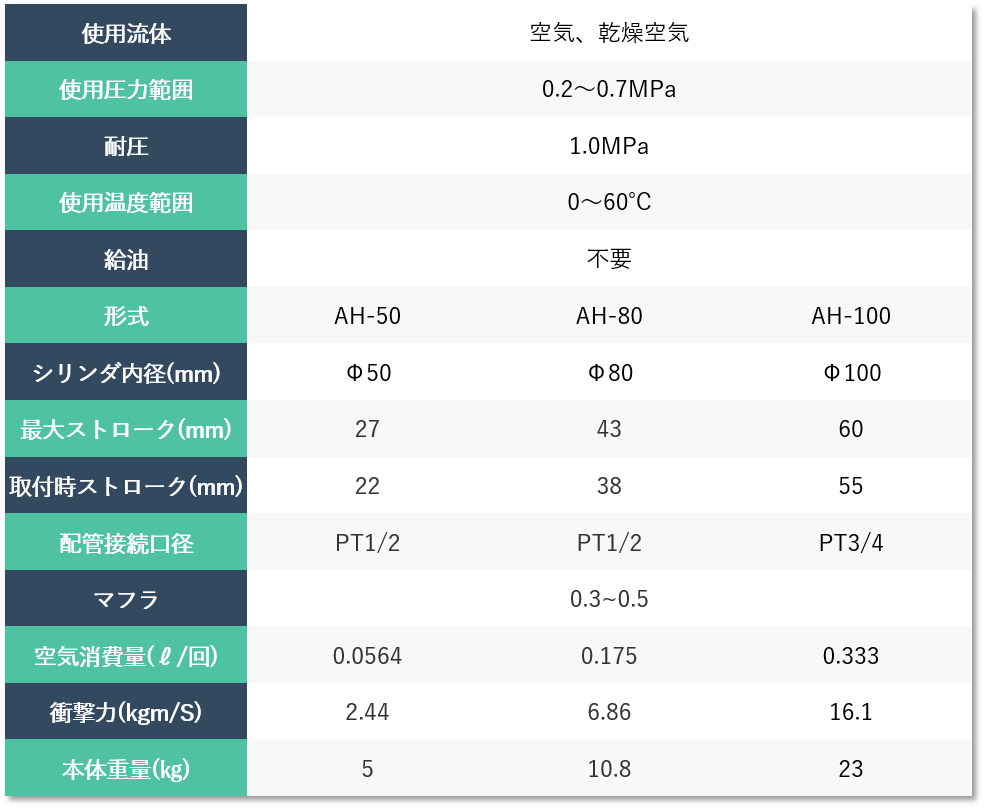The height and width of the screenshot is (809, 985).
Task: Click the 不要 value in 給油 row
Action: [x=609, y=260]
